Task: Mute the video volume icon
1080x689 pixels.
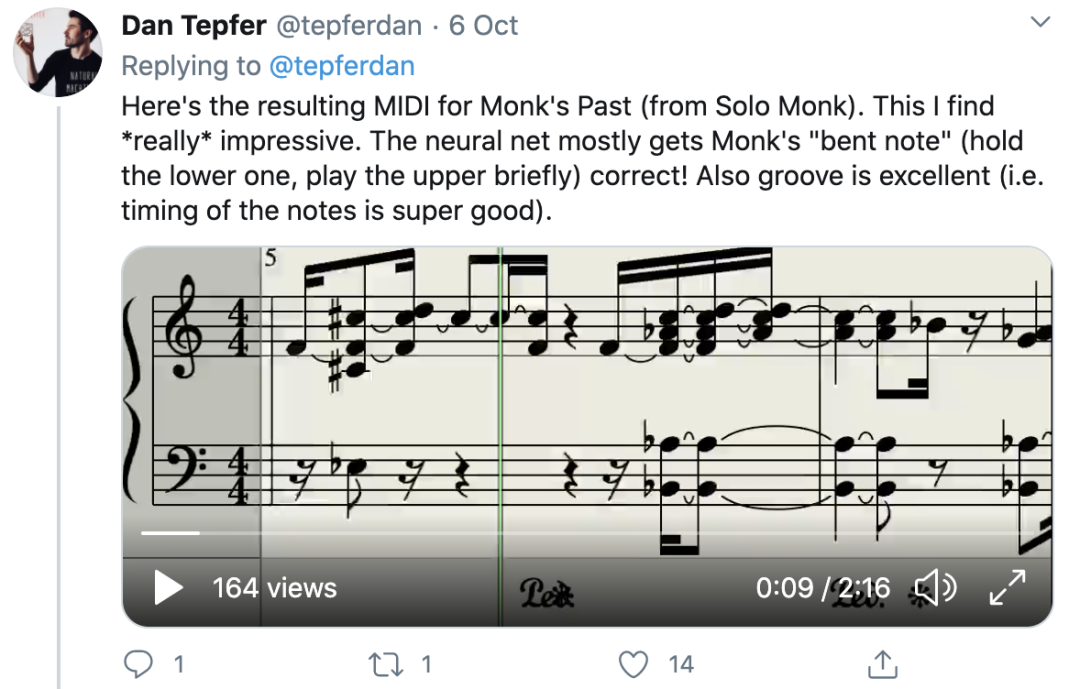Action: click(x=937, y=588)
